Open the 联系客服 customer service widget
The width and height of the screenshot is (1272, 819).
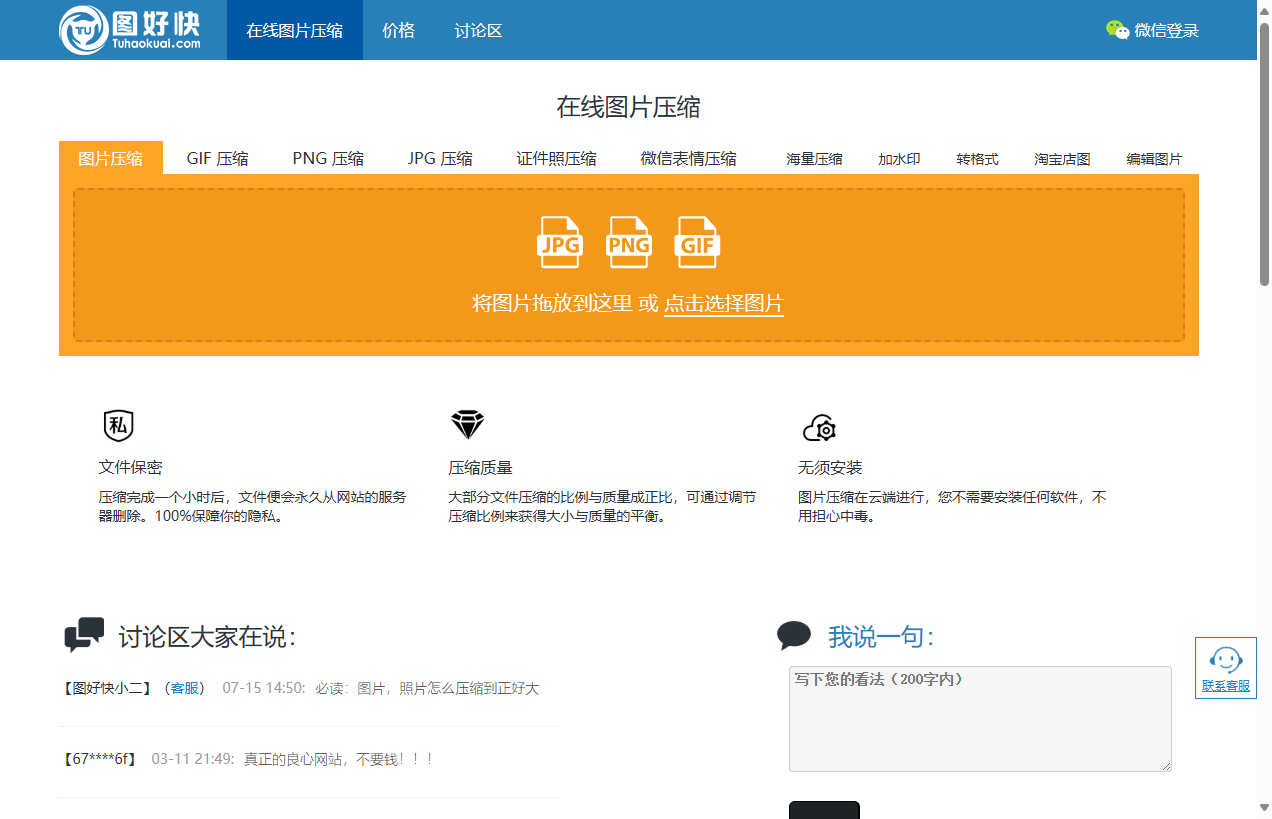pyautogui.click(x=1225, y=667)
